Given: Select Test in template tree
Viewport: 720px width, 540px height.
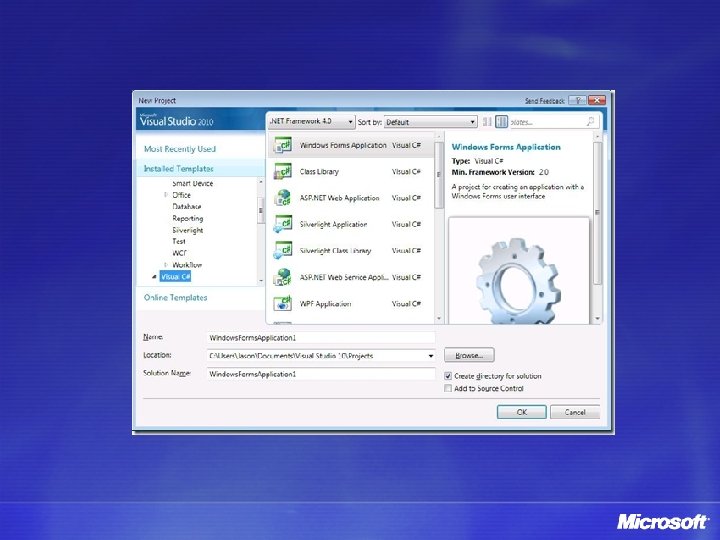Looking at the screenshot, I should pos(179,242).
